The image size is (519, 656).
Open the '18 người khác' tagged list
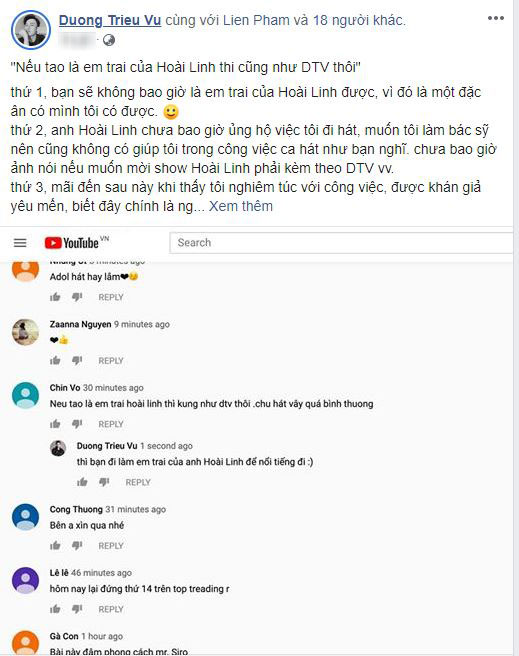(x=358, y=20)
